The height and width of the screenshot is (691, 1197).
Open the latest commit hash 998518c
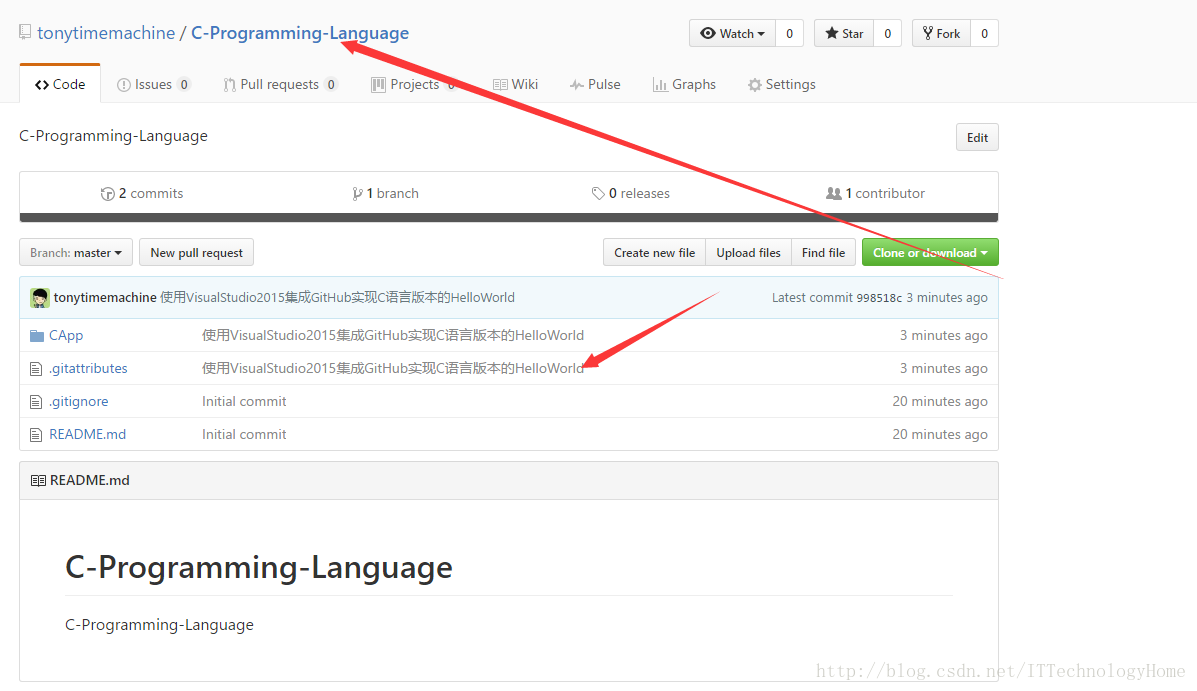879,298
